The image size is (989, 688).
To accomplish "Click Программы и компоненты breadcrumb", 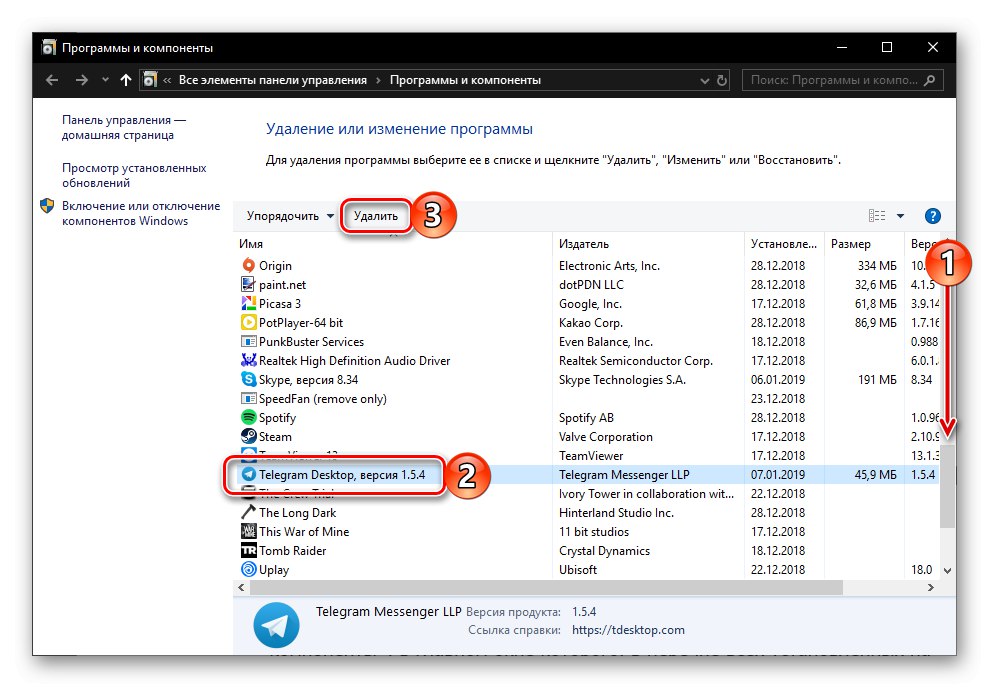I will (465, 80).
